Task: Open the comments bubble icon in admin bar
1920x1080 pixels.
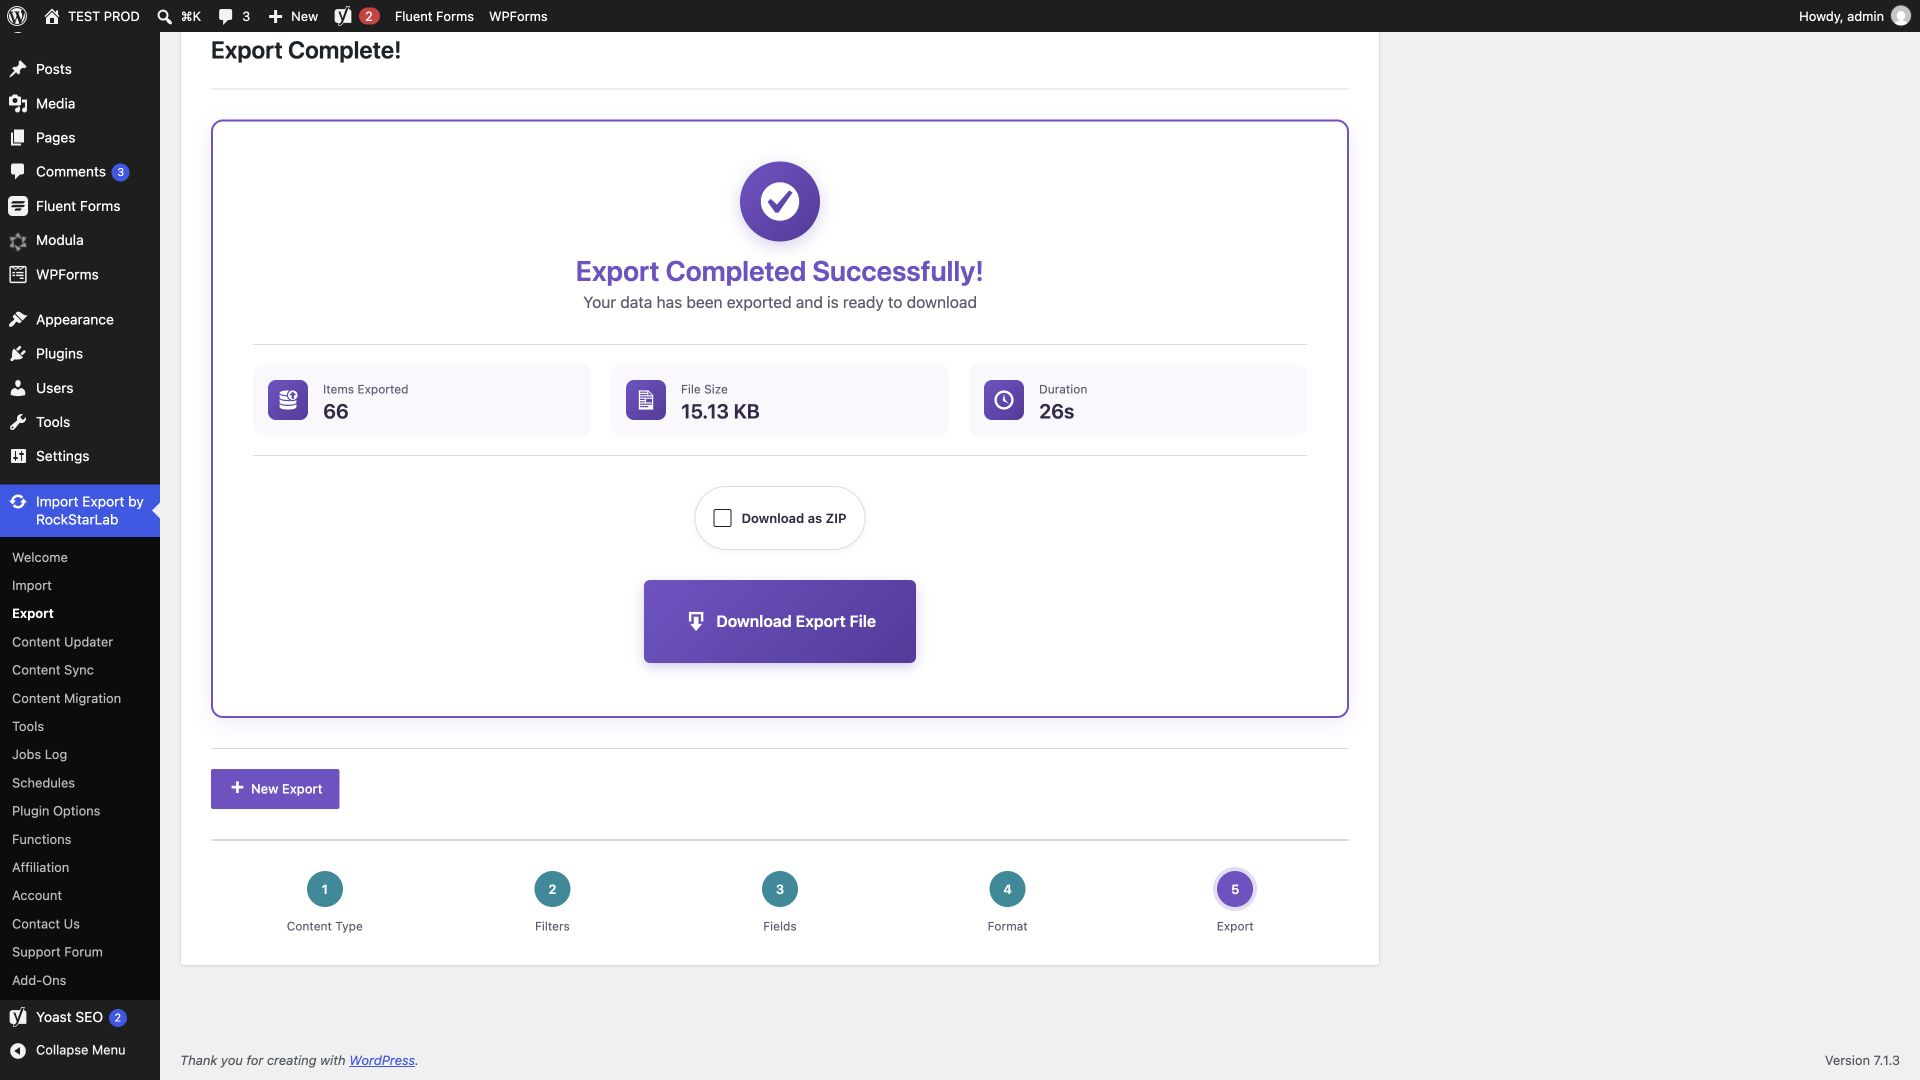Action: (226, 16)
